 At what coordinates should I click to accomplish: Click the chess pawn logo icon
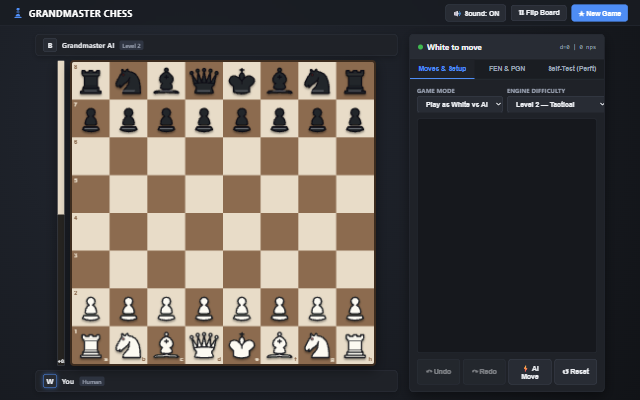point(18,13)
